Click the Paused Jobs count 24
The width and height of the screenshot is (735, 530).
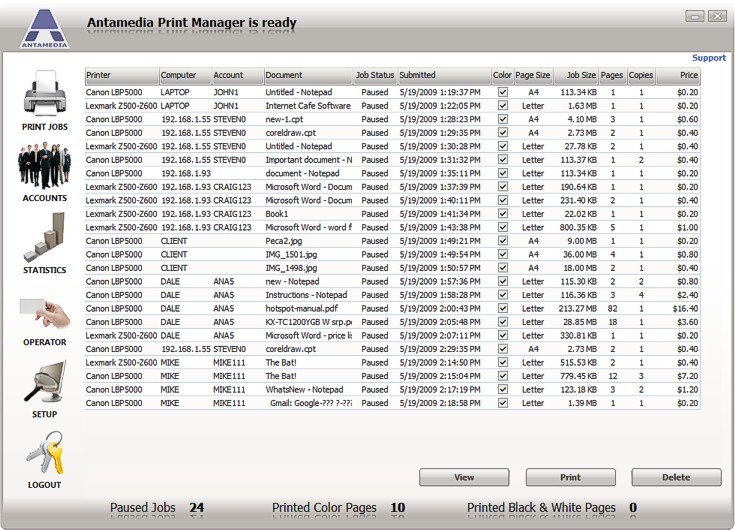196,508
